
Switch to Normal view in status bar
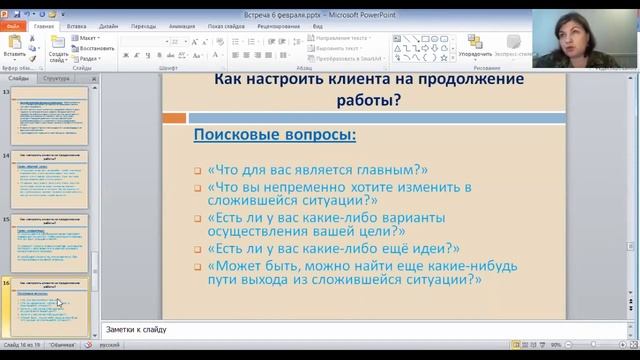(516, 345)
